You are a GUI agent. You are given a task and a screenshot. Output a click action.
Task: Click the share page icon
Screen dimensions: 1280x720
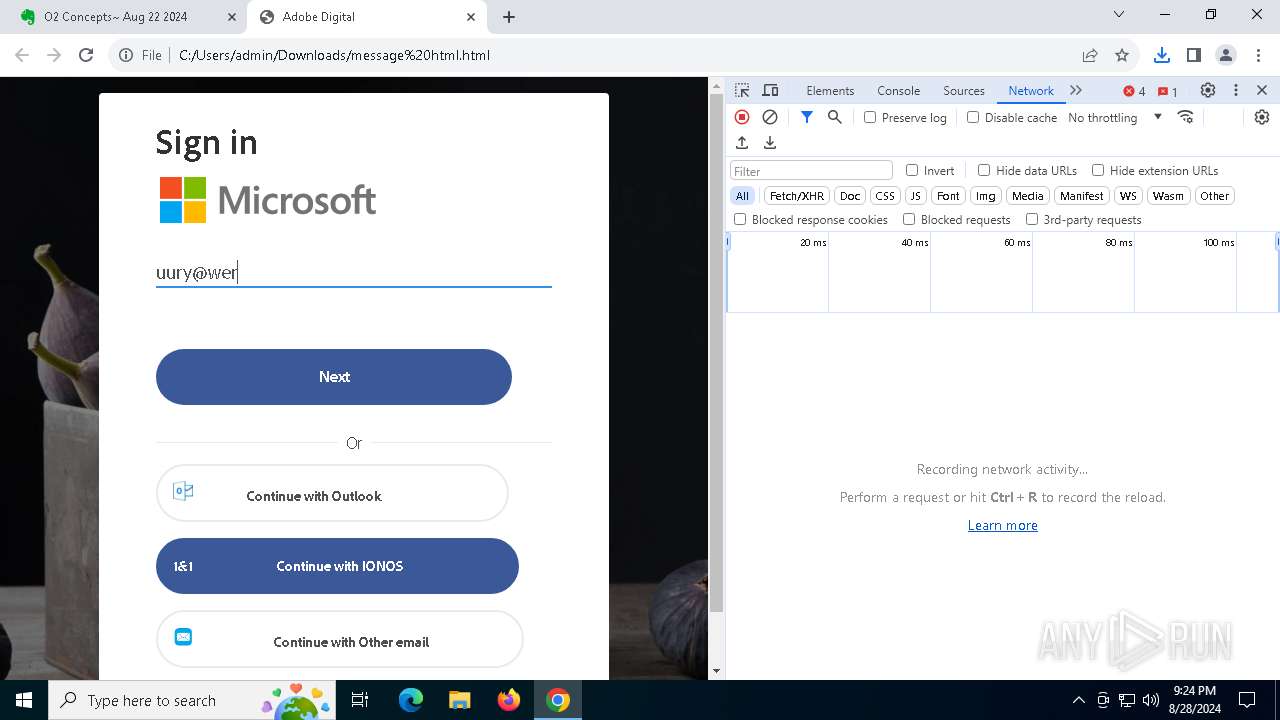coord(1090,55)
